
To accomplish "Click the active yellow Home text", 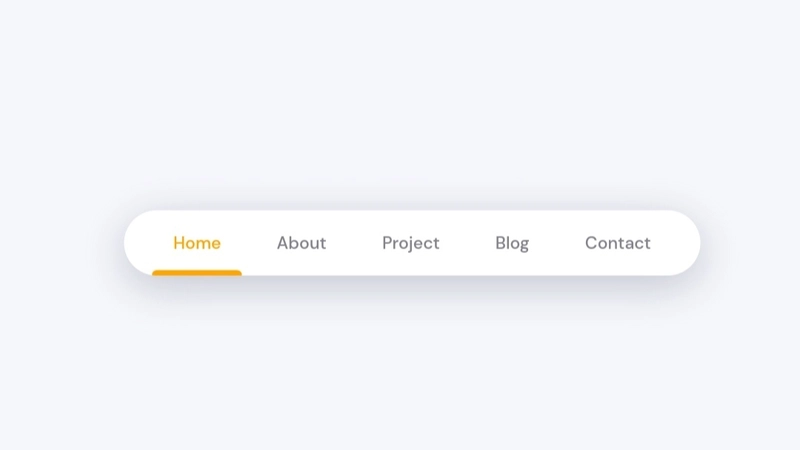I will (x=197, y=243).
